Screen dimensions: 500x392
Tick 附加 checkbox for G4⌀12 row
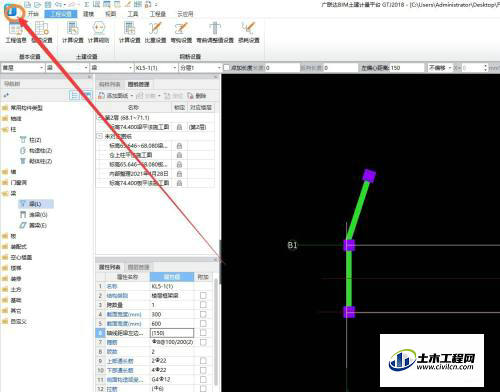tap(203, 379)
